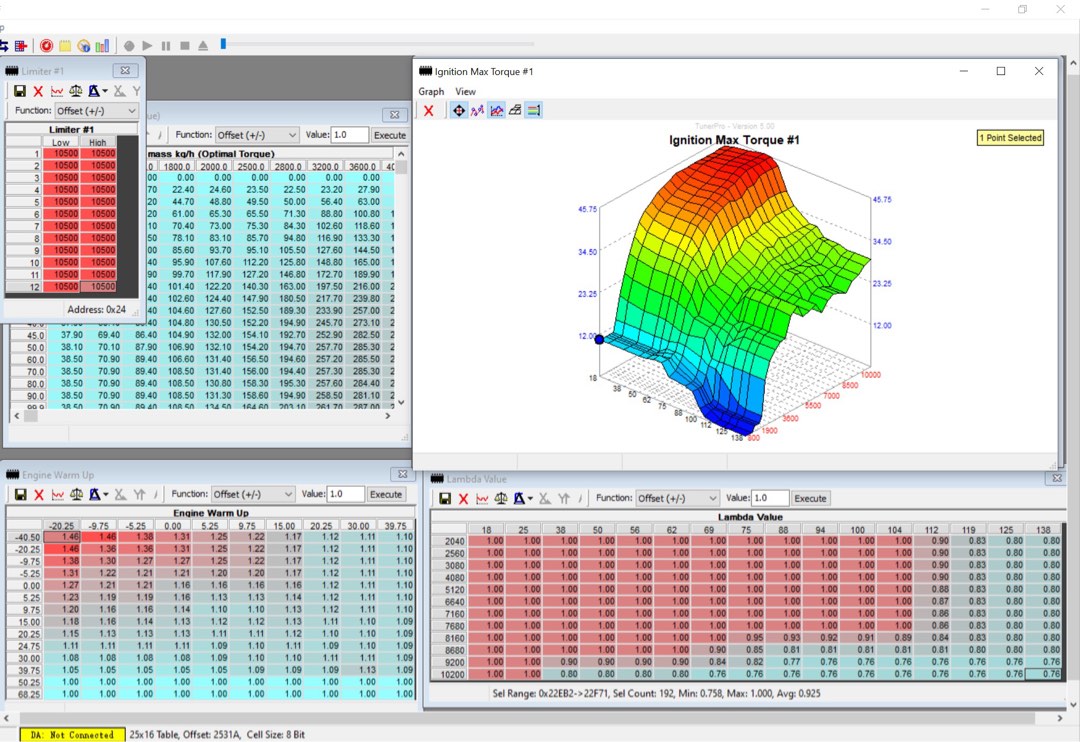Toggle the color legend bars in graph toolbar
Image resolution: width=1080 pixels, height=742 pixels.
click(x=534, y=111)
